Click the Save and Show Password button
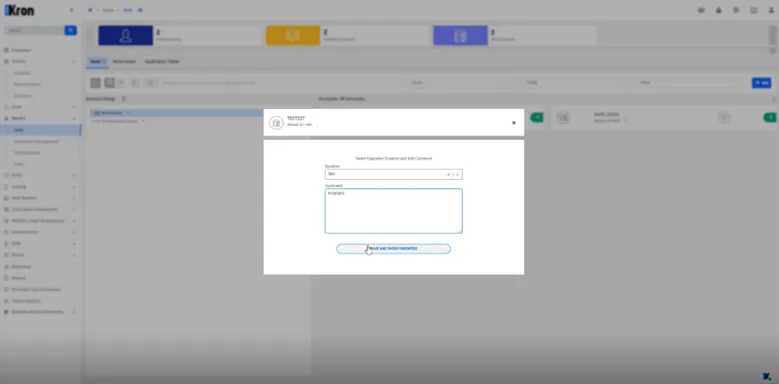The width and height of the screenshot is (779, 384). (393, 248)
